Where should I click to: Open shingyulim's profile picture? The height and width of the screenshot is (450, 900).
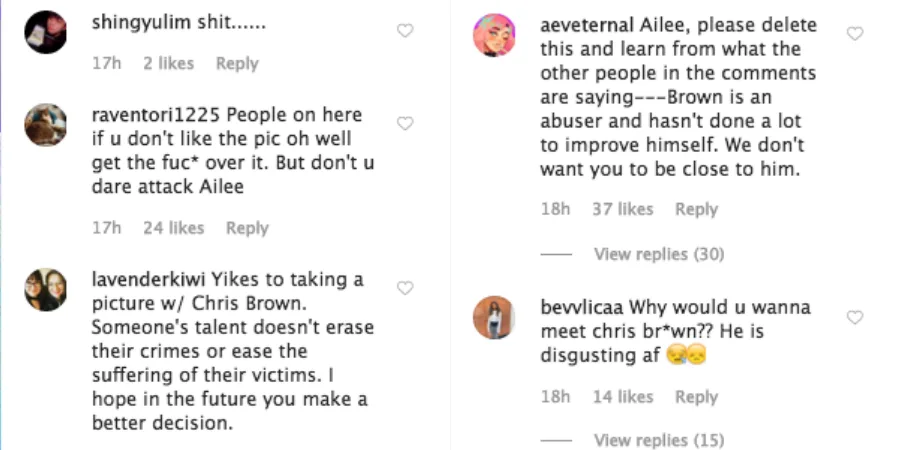click(x=45, y=33)
